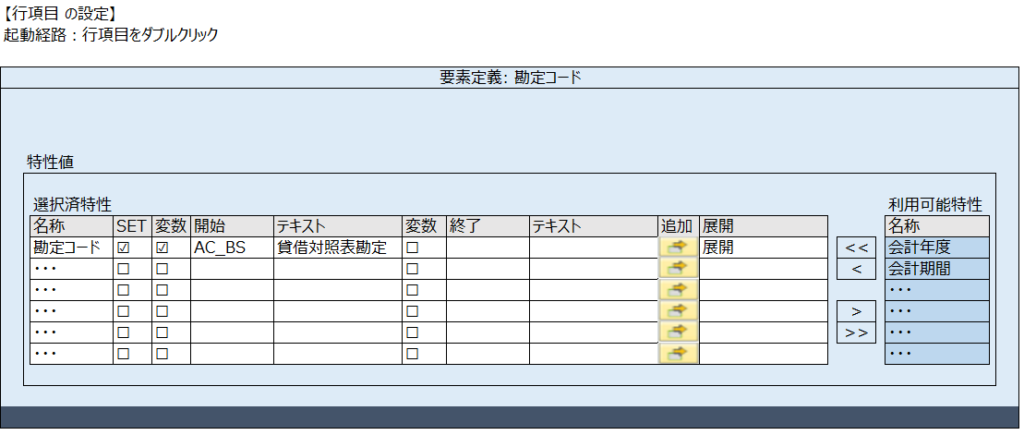This screenshot has width=1024, height=435.
Task: Click the 追加 arrow icon in fourth row
Action: click(x=678, y=311)
